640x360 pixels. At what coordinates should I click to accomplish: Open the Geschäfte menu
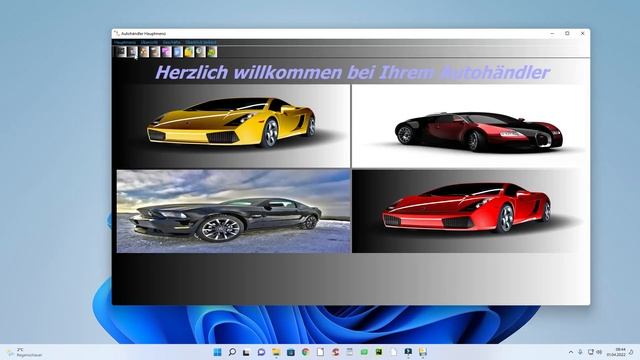click(x=171, y=42)
